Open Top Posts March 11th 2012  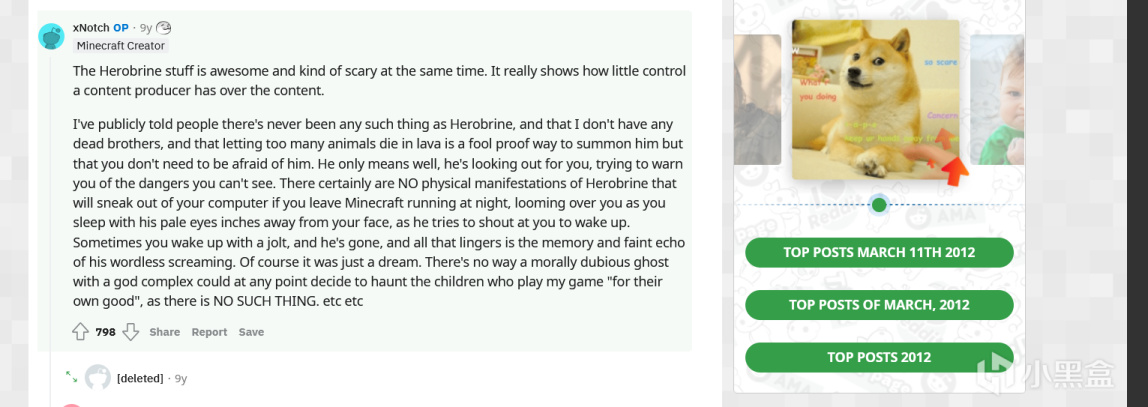pyautogui.click(x=879, y=253)
